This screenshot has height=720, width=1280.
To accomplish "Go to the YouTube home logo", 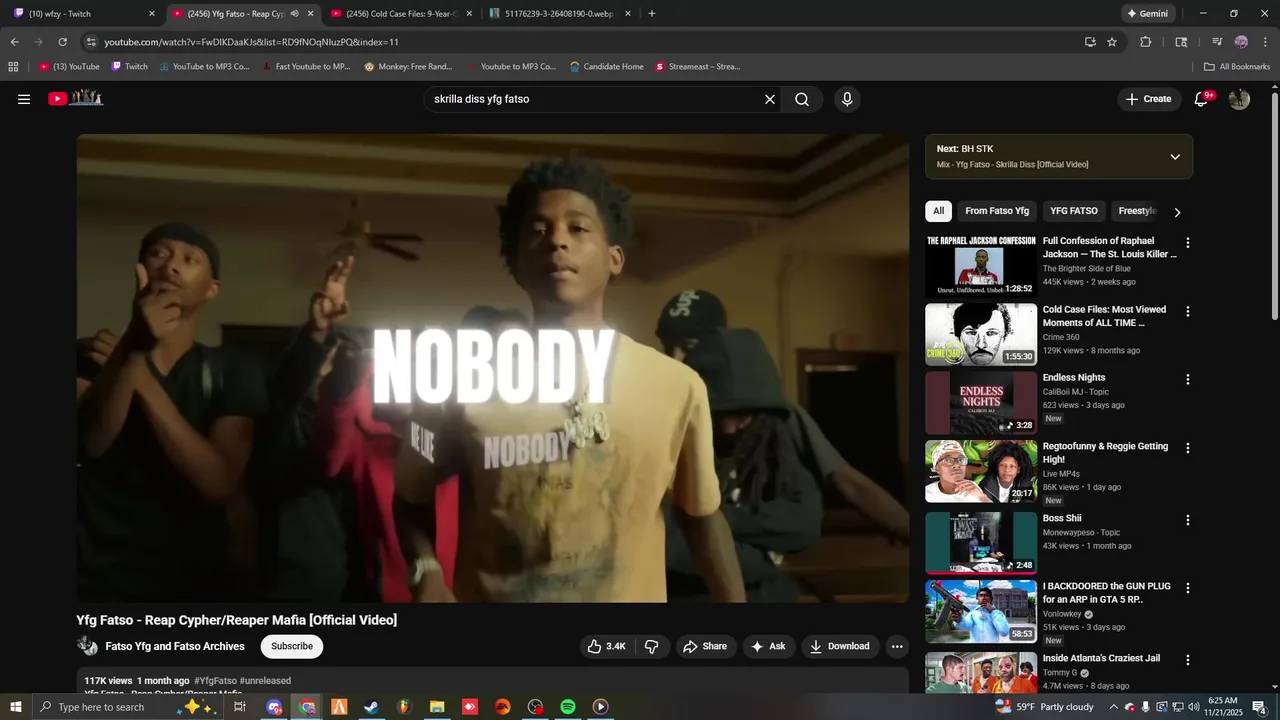I will 76,98.
